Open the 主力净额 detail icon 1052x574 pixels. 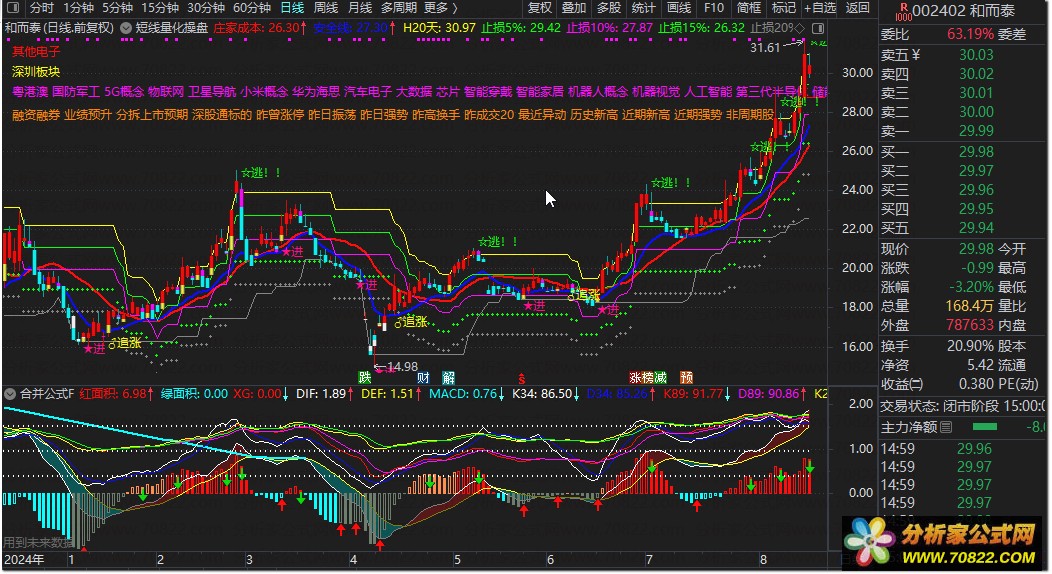pos(946,427)
